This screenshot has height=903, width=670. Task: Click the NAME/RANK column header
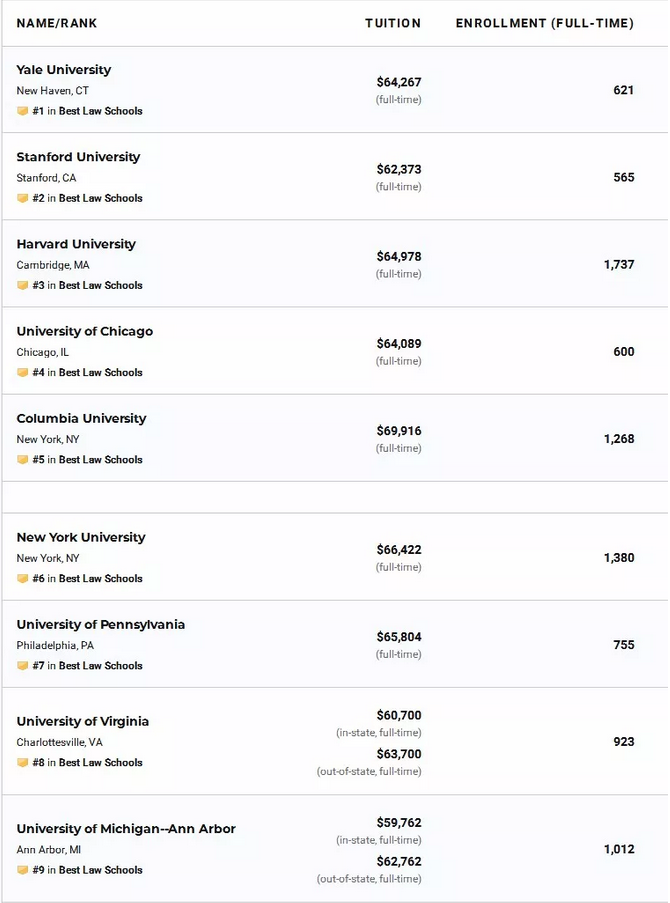[56, 23]
